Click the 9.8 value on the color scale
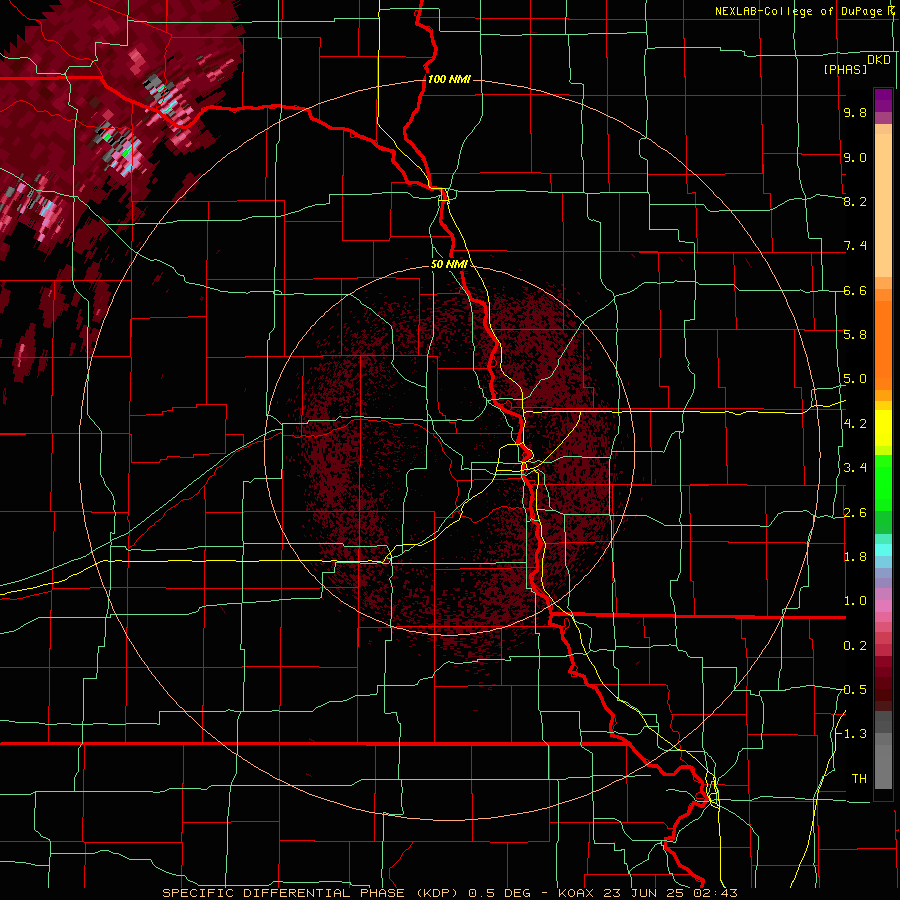 point(855,113)
